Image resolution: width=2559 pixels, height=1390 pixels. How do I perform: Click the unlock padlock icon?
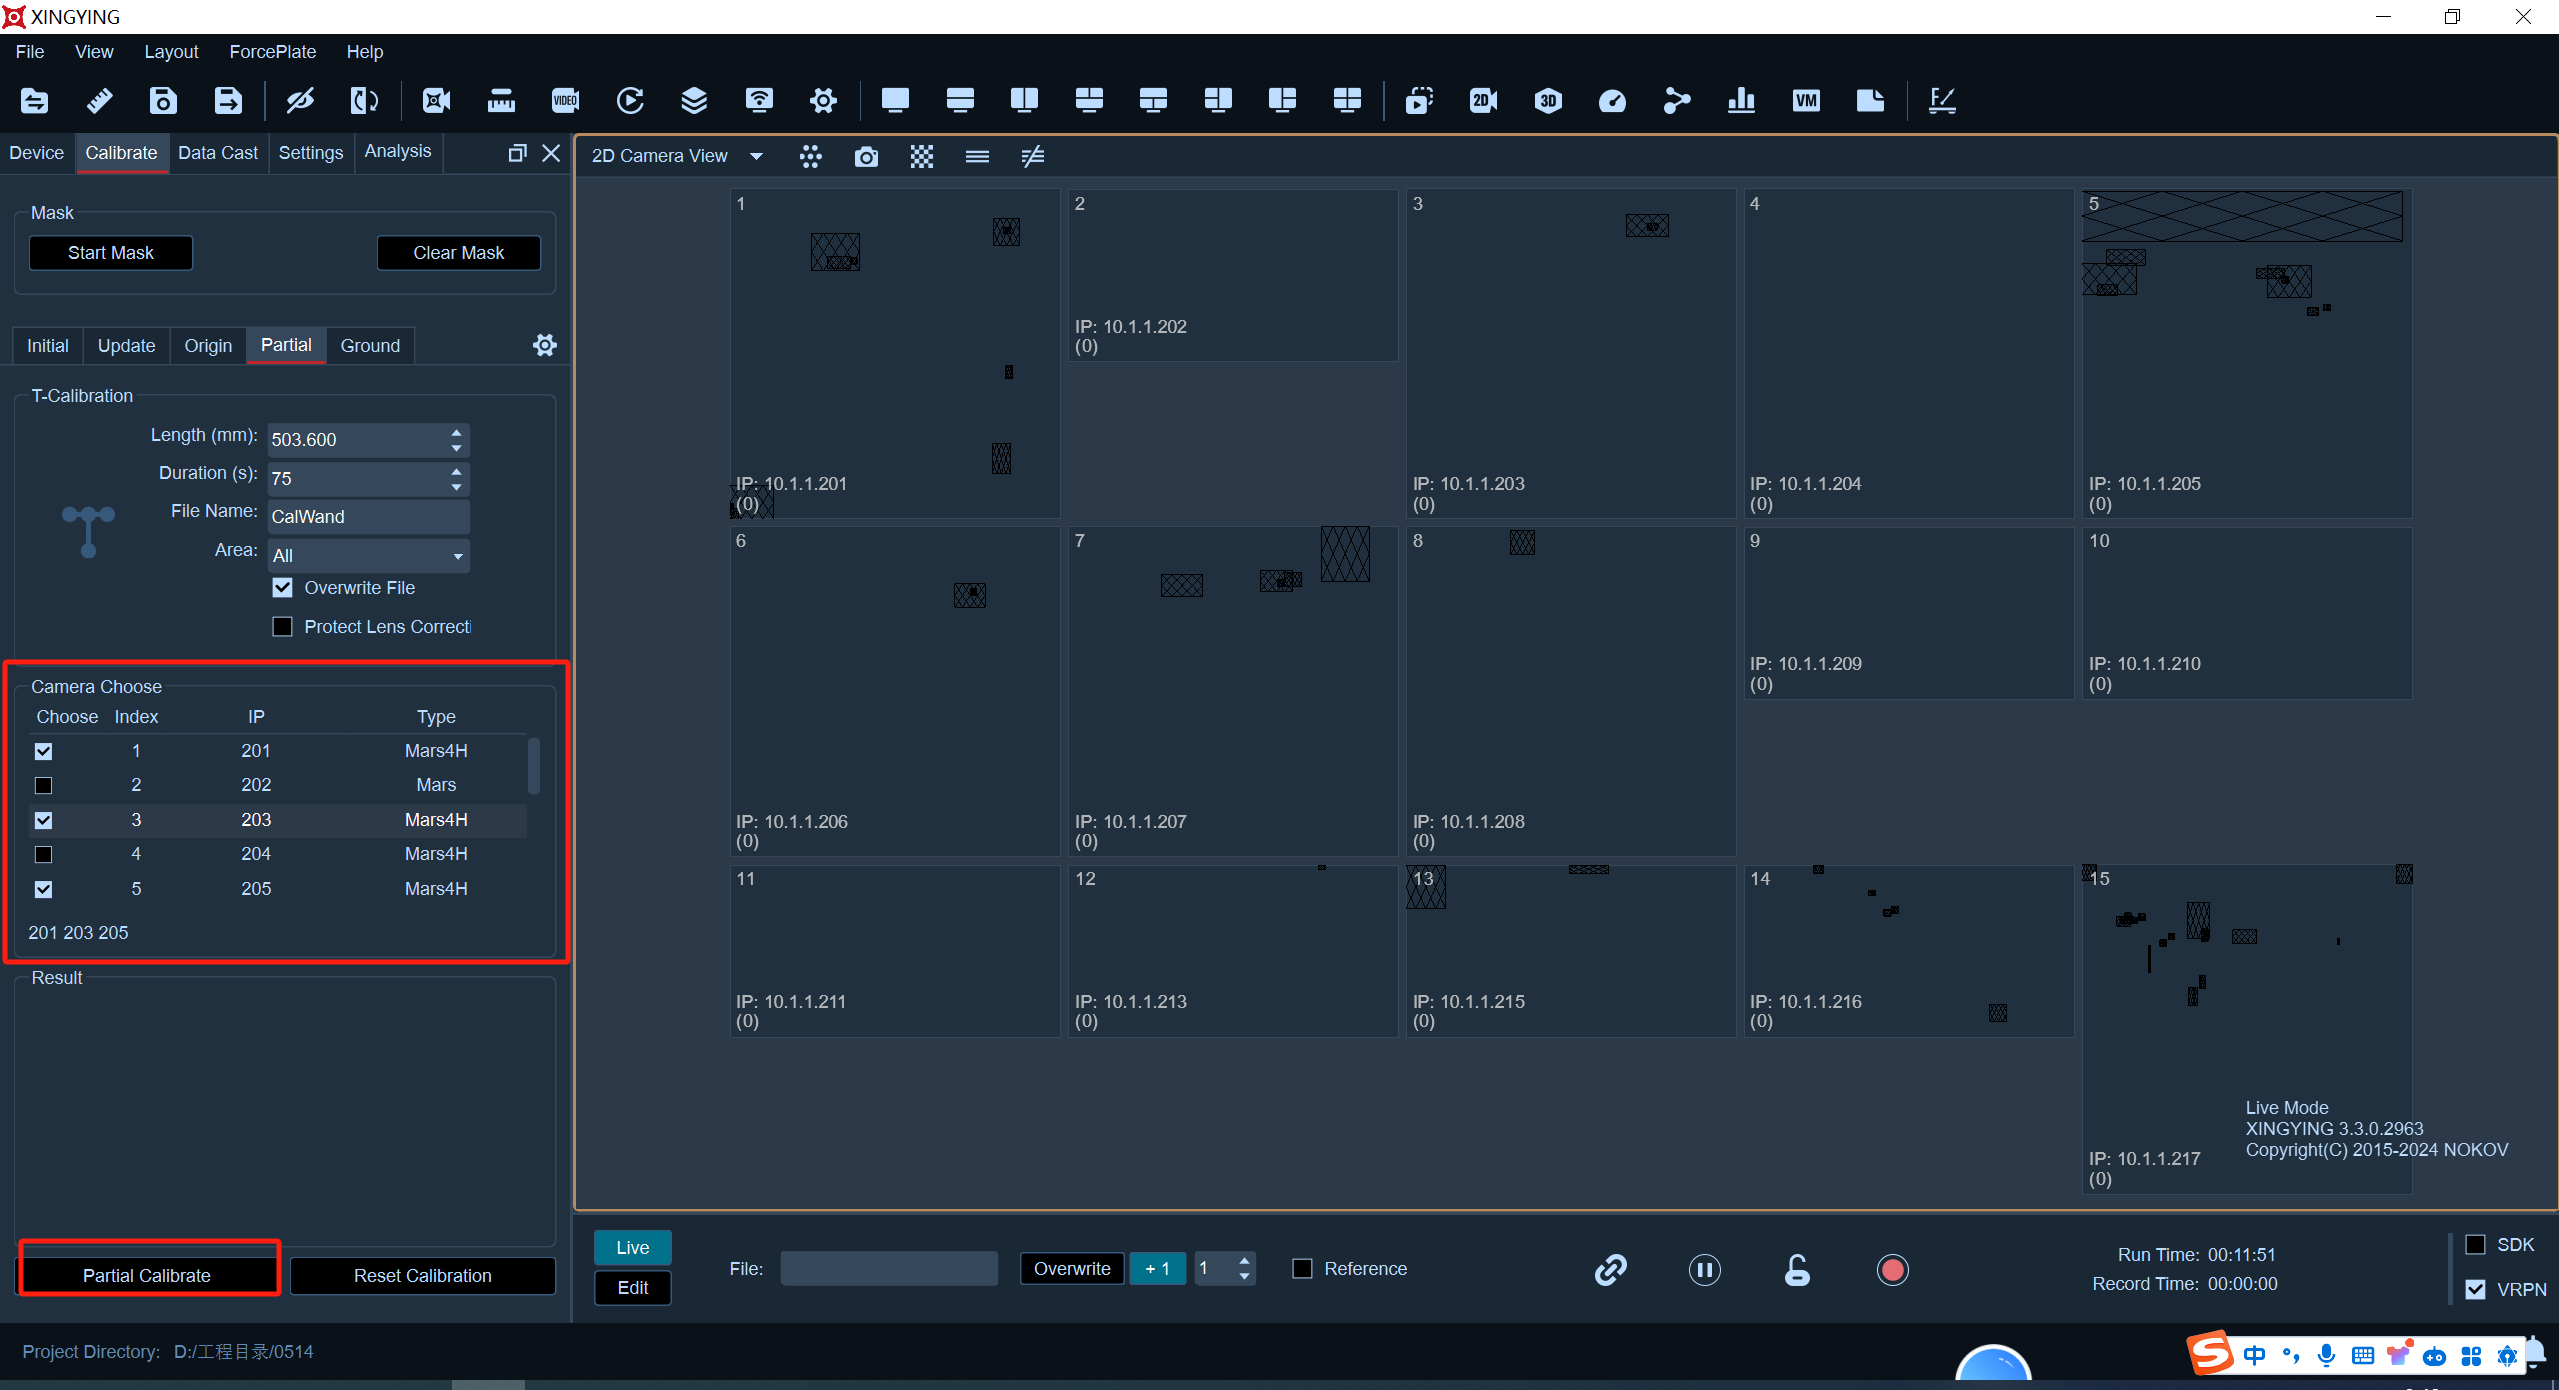(x=1797, y=1270)
